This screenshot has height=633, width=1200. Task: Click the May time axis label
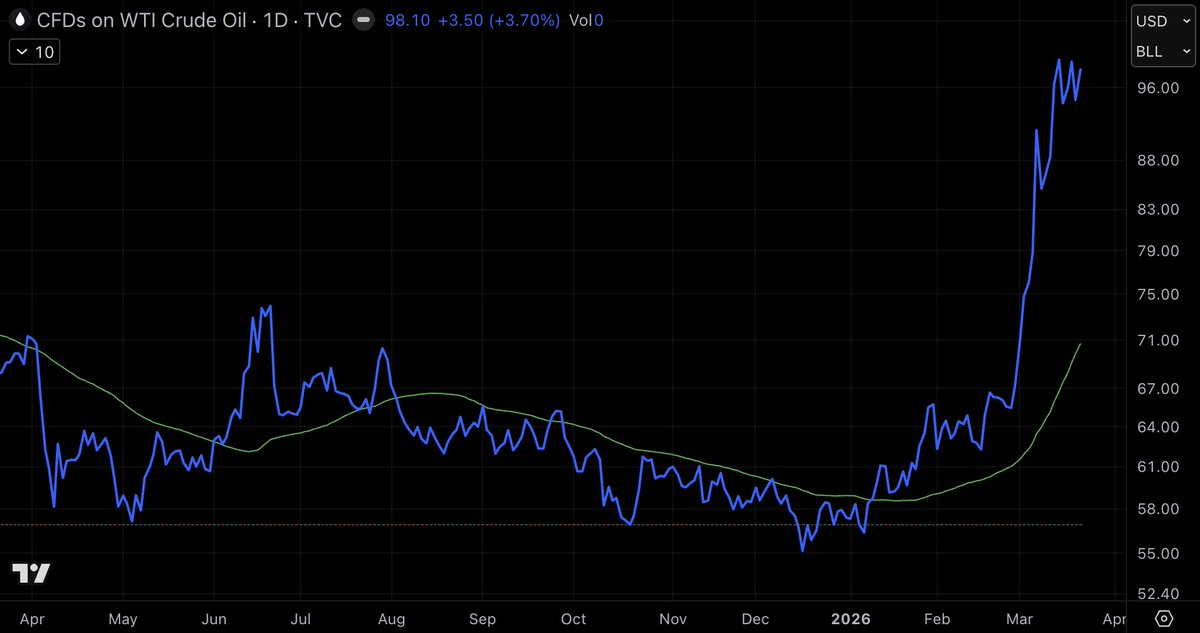pyautogui.click(x=121, y=619)
